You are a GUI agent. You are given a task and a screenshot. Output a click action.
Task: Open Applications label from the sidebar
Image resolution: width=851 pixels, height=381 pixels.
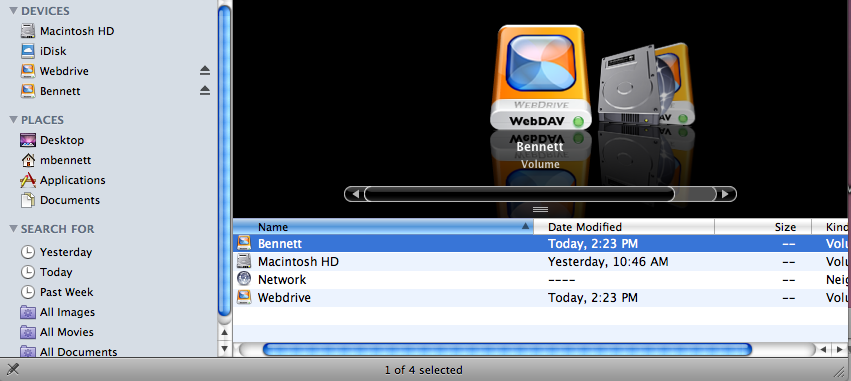click(73, 180)
